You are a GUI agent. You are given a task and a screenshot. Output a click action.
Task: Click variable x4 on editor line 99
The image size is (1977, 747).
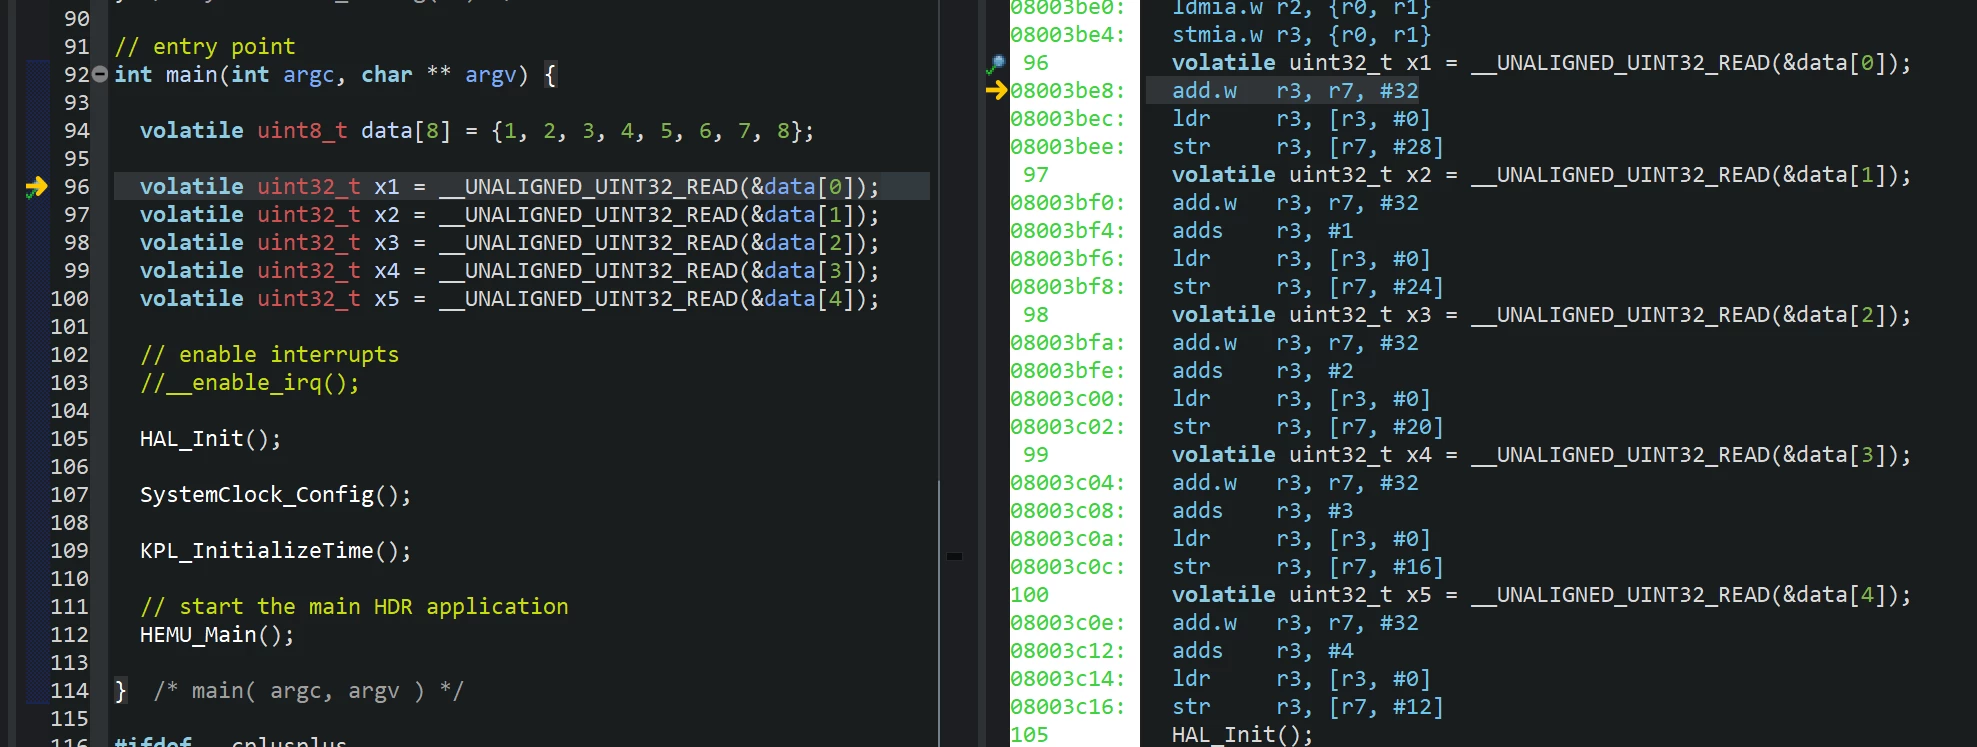(x=386, y=271)
